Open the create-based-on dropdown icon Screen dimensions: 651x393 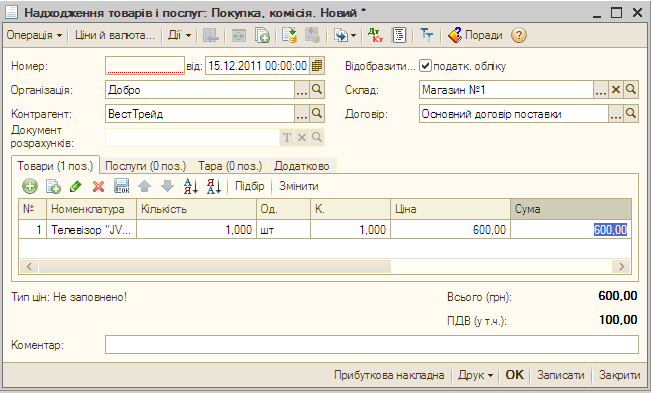click(x=345, y=35)
